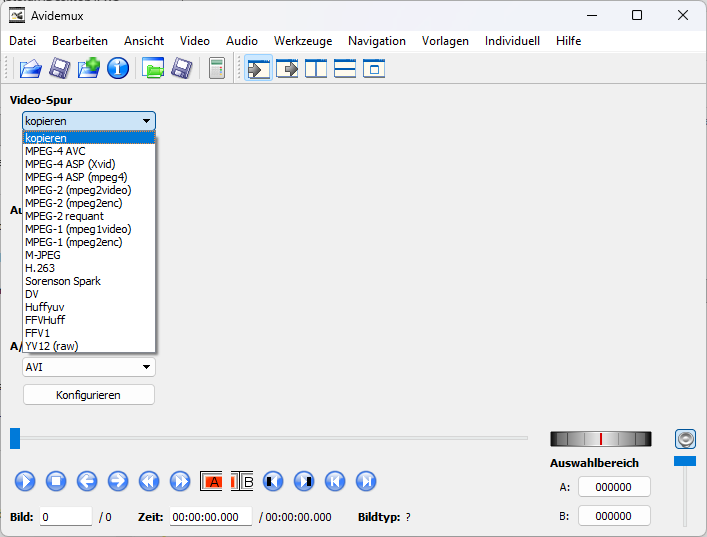
Task: Go to previous frame arrow
Action: tap(87, 481)
